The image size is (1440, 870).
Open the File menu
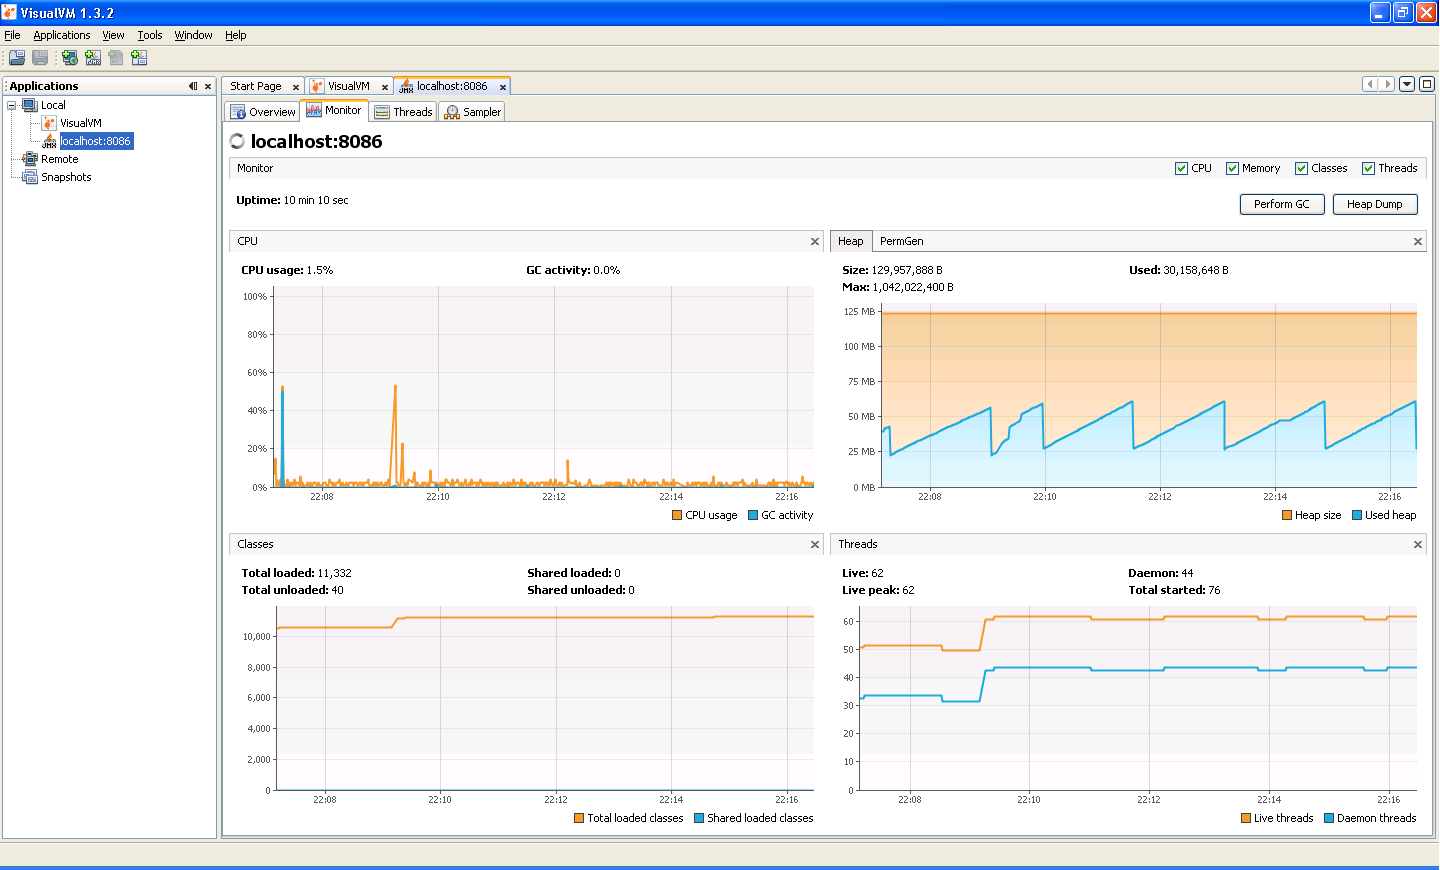pyautogui.click(x=12, y=35)
